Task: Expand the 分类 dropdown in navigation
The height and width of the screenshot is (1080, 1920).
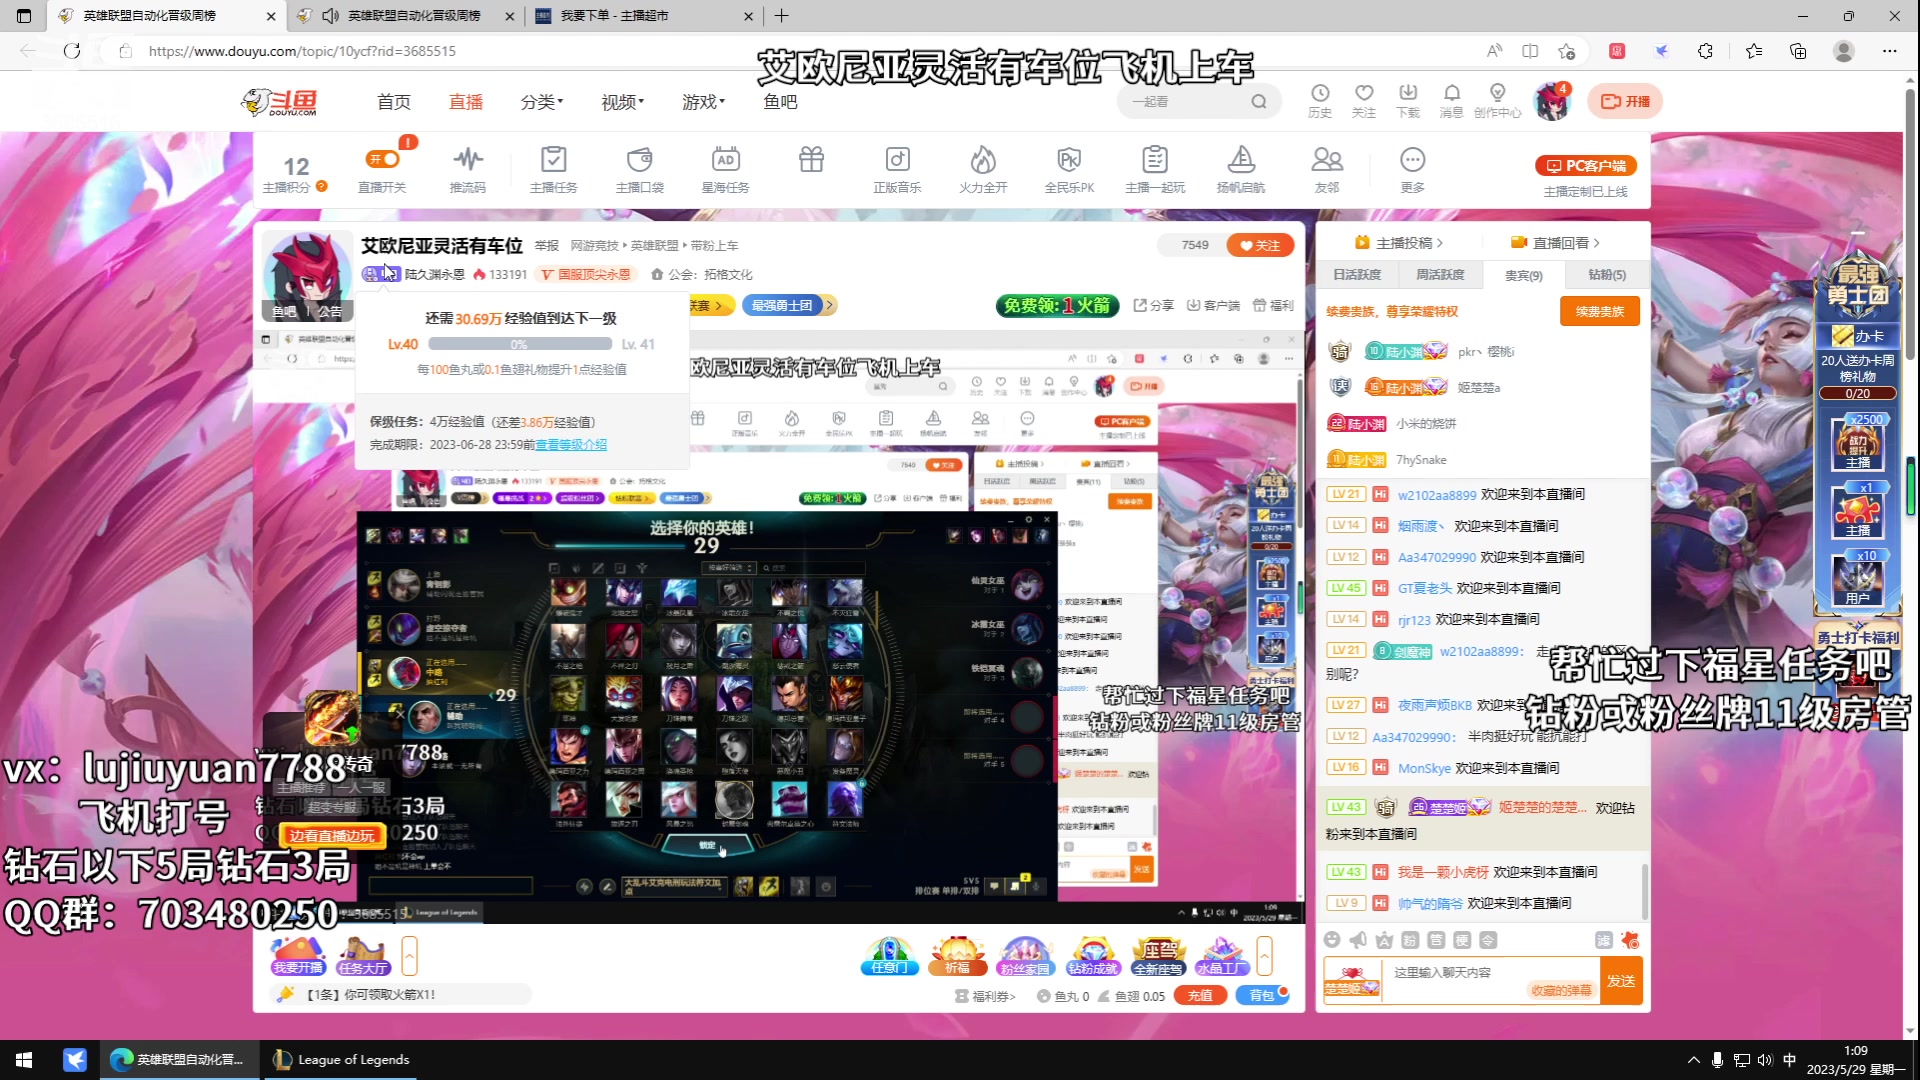Action: click(541, 101)
